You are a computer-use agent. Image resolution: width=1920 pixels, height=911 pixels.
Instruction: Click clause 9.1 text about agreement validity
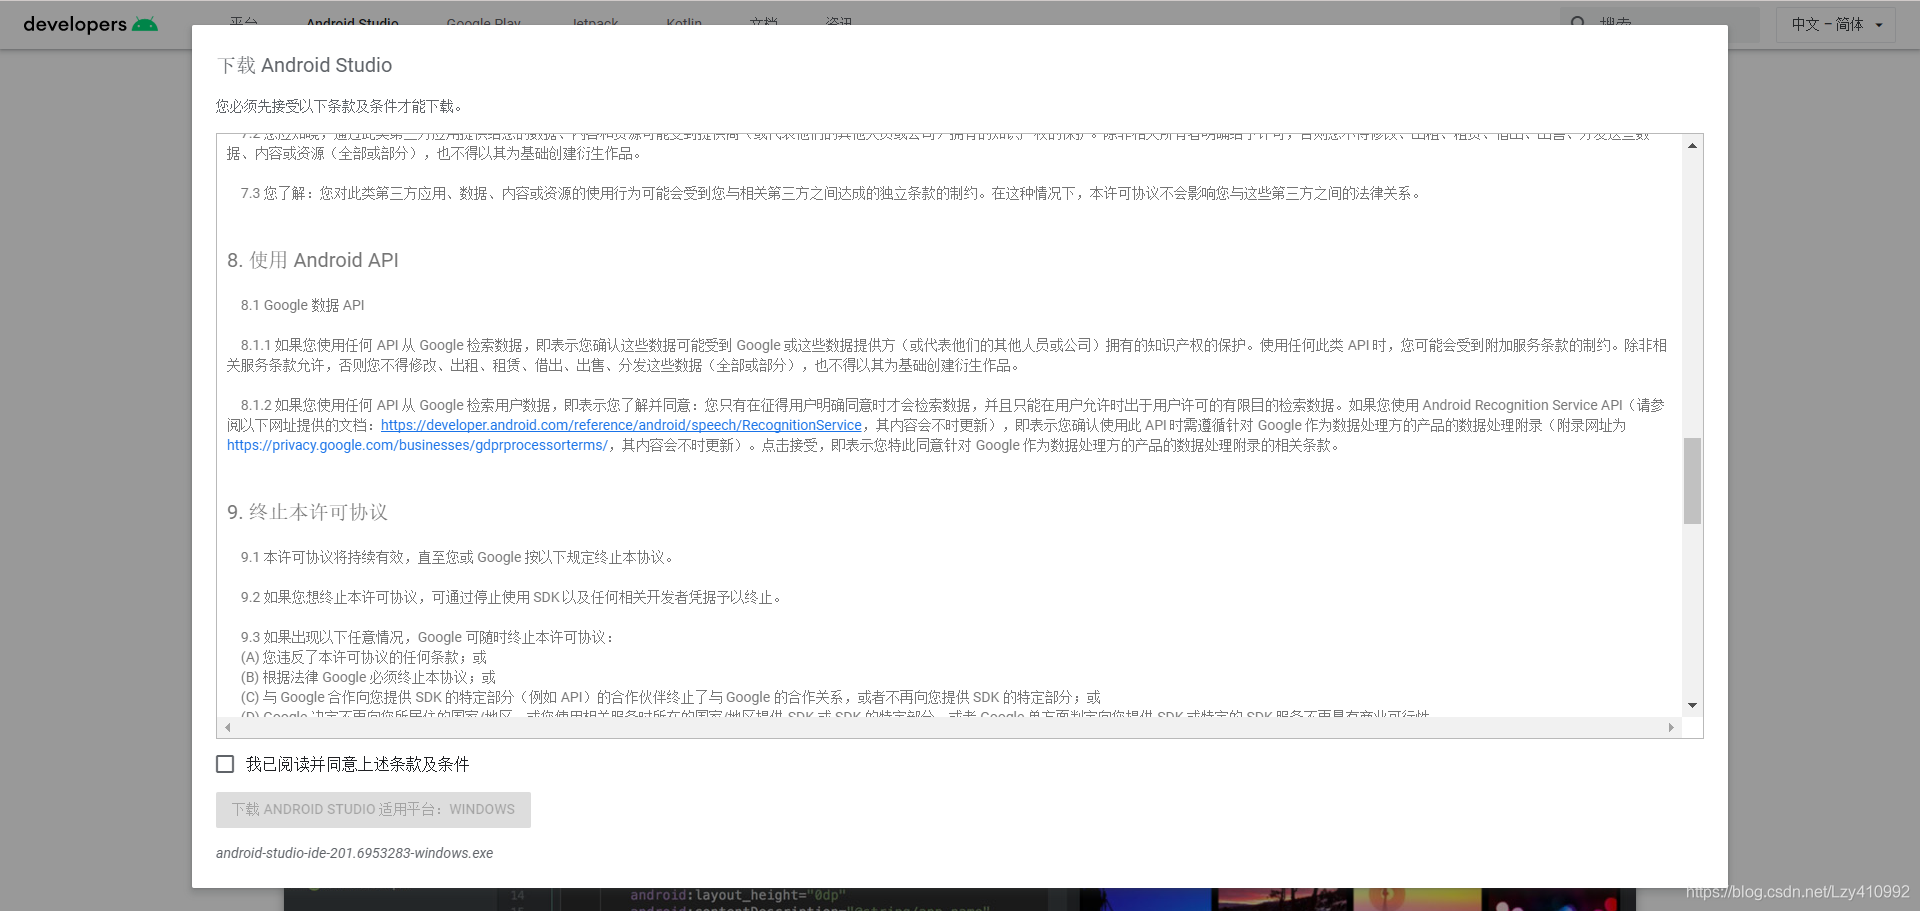pyautogui.click(x=459, y=557)
